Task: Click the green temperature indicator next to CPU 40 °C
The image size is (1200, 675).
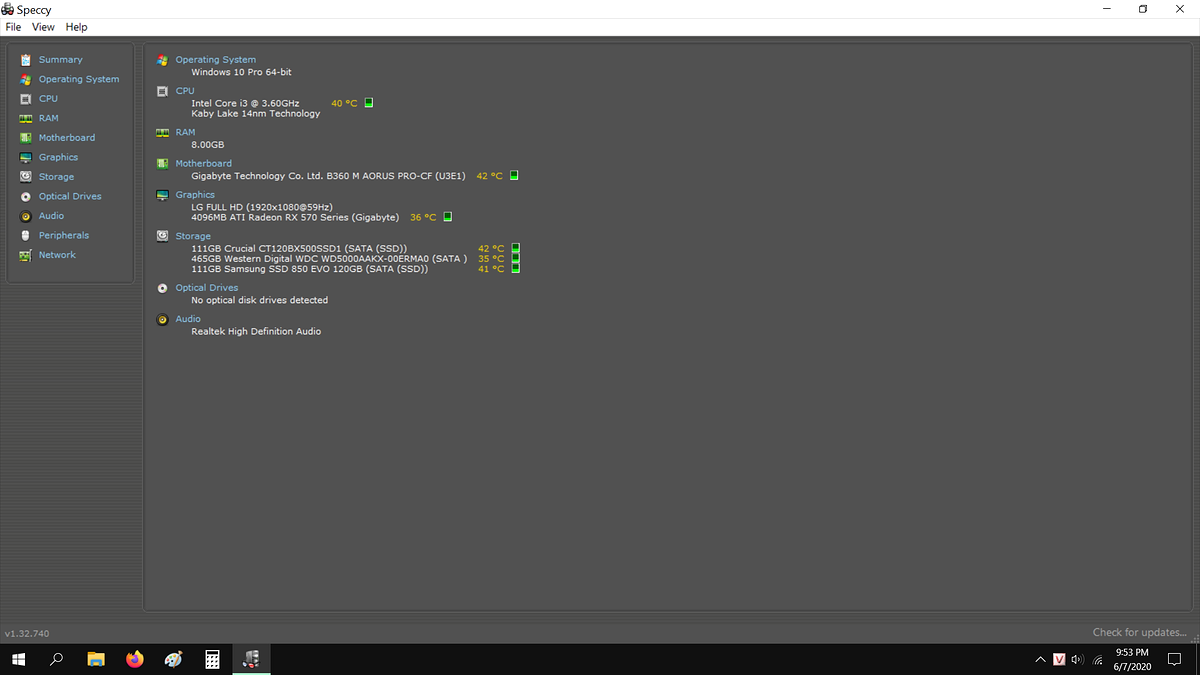Action: [369, 103]
